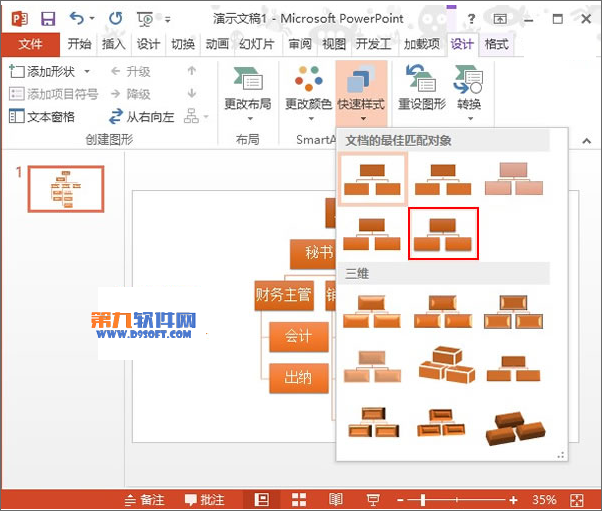
Task: Promote the shape with 升级
Action: [131, 71]
